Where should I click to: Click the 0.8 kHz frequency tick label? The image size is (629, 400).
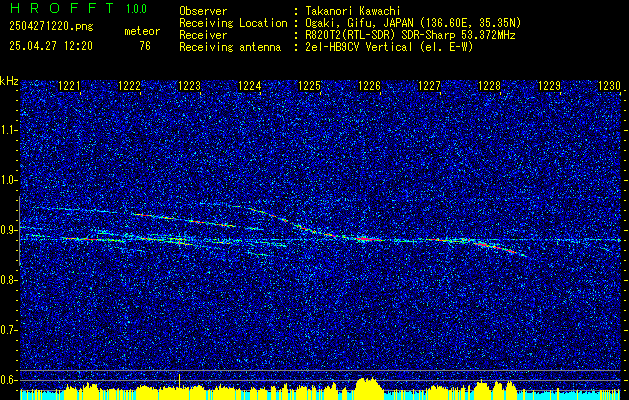click(9, 280)
